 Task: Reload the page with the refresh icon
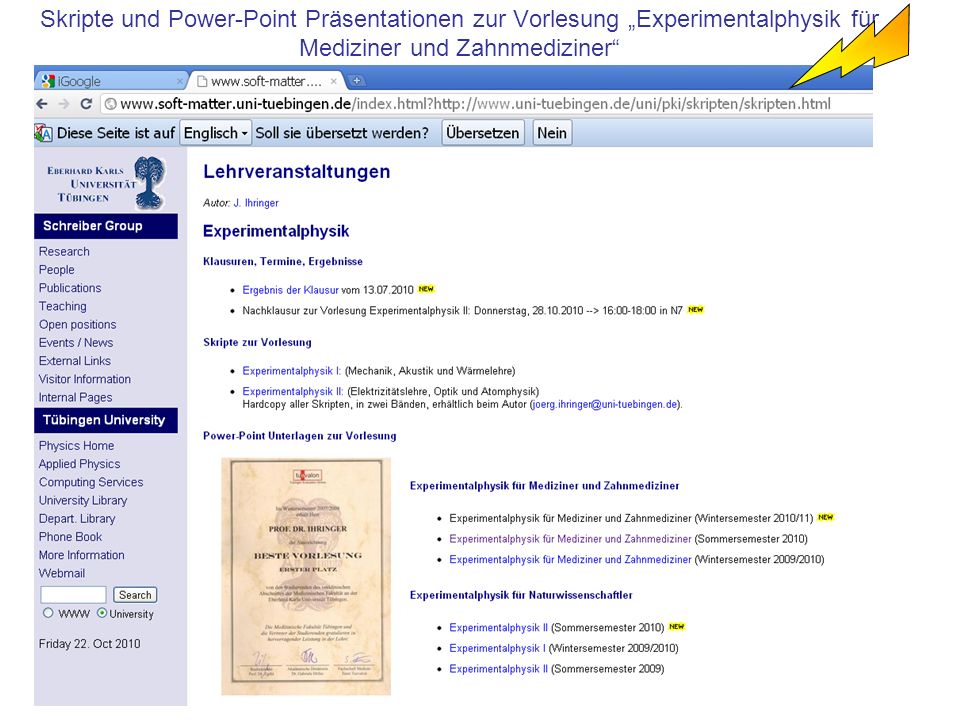tap(86, 104)
